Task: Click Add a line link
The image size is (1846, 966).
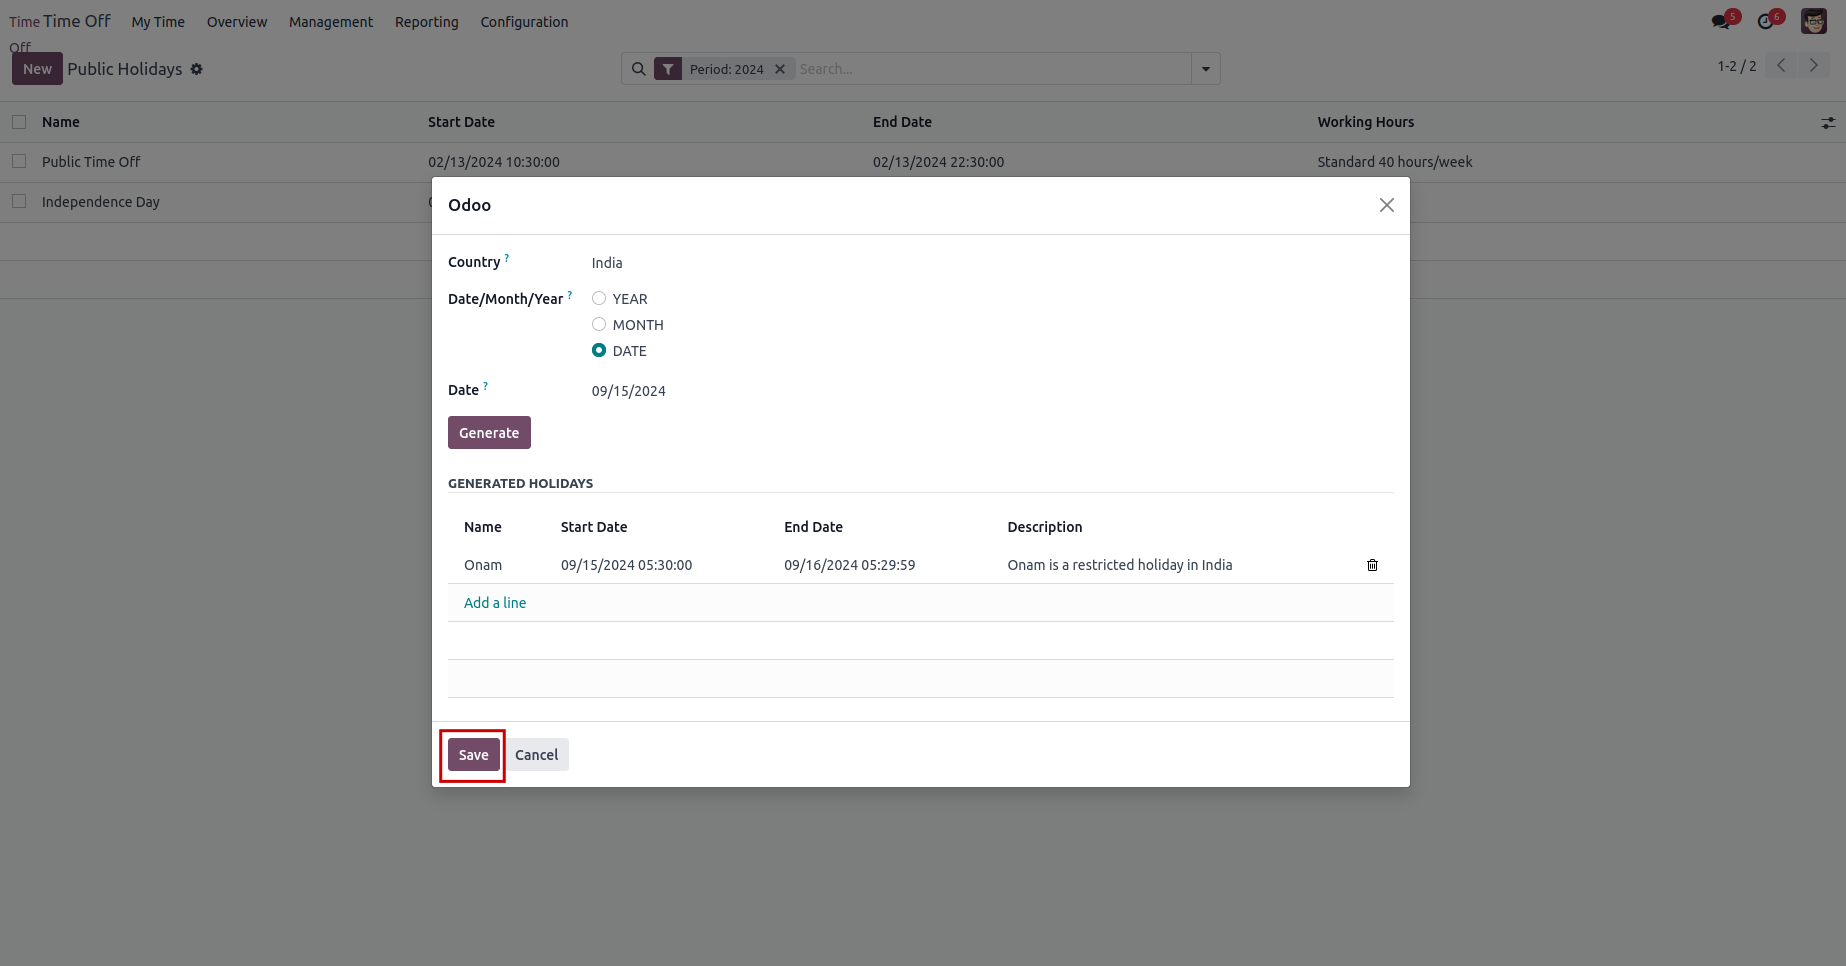Action: (x=495, y=603)
